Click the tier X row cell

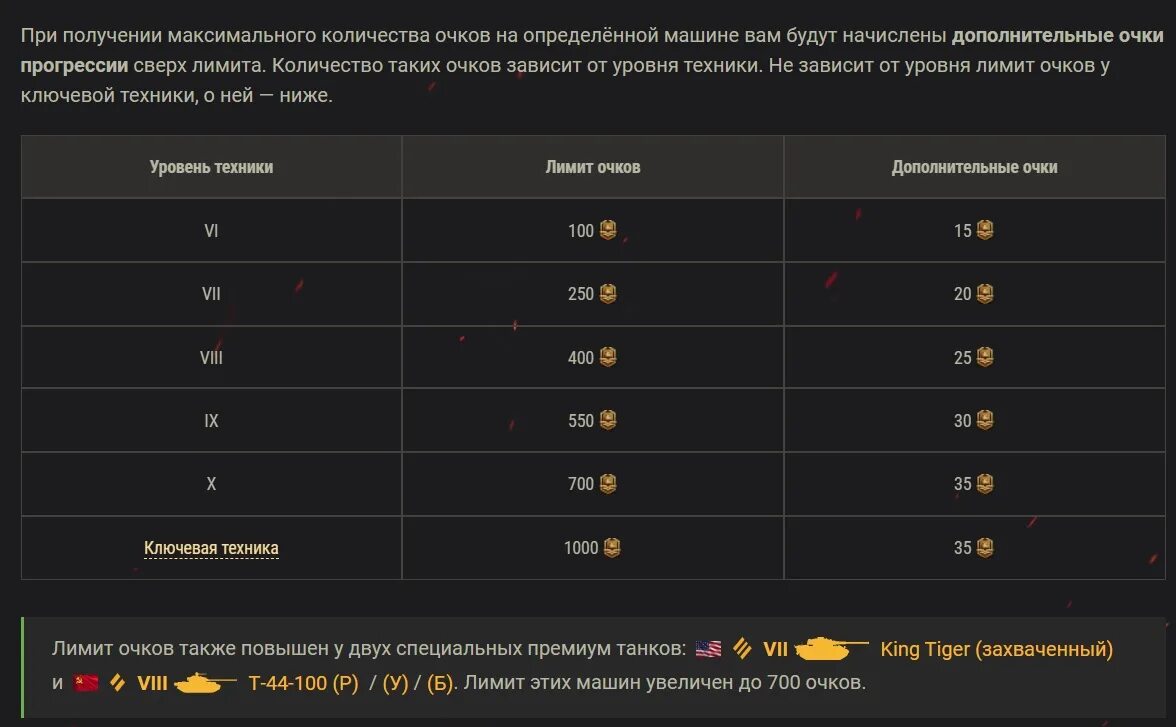[x=211, y=484]
